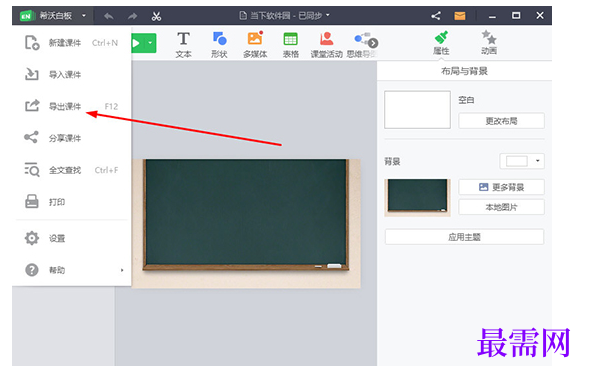Open 课堂活动 classroom activity tool
Image resolution: width=589 pixels, height=374 pixels.
point(326,45)
